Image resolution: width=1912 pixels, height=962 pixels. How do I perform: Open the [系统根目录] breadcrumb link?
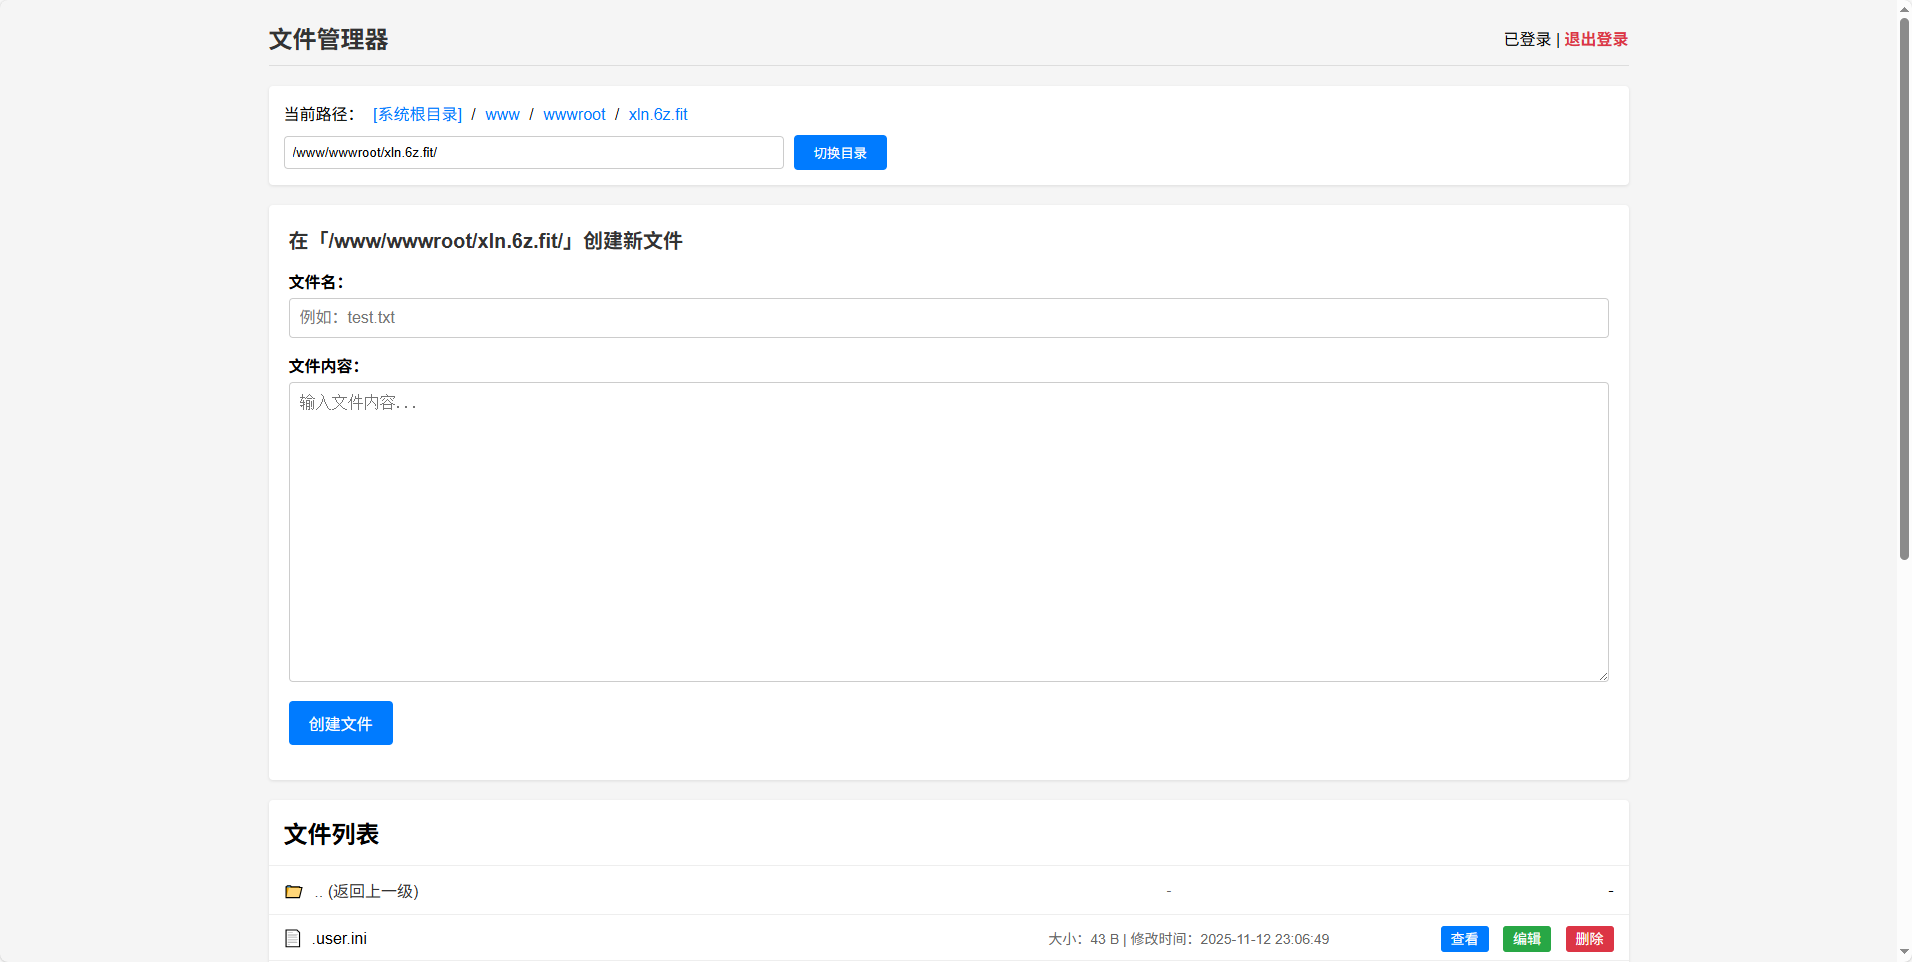click(417, 114)
